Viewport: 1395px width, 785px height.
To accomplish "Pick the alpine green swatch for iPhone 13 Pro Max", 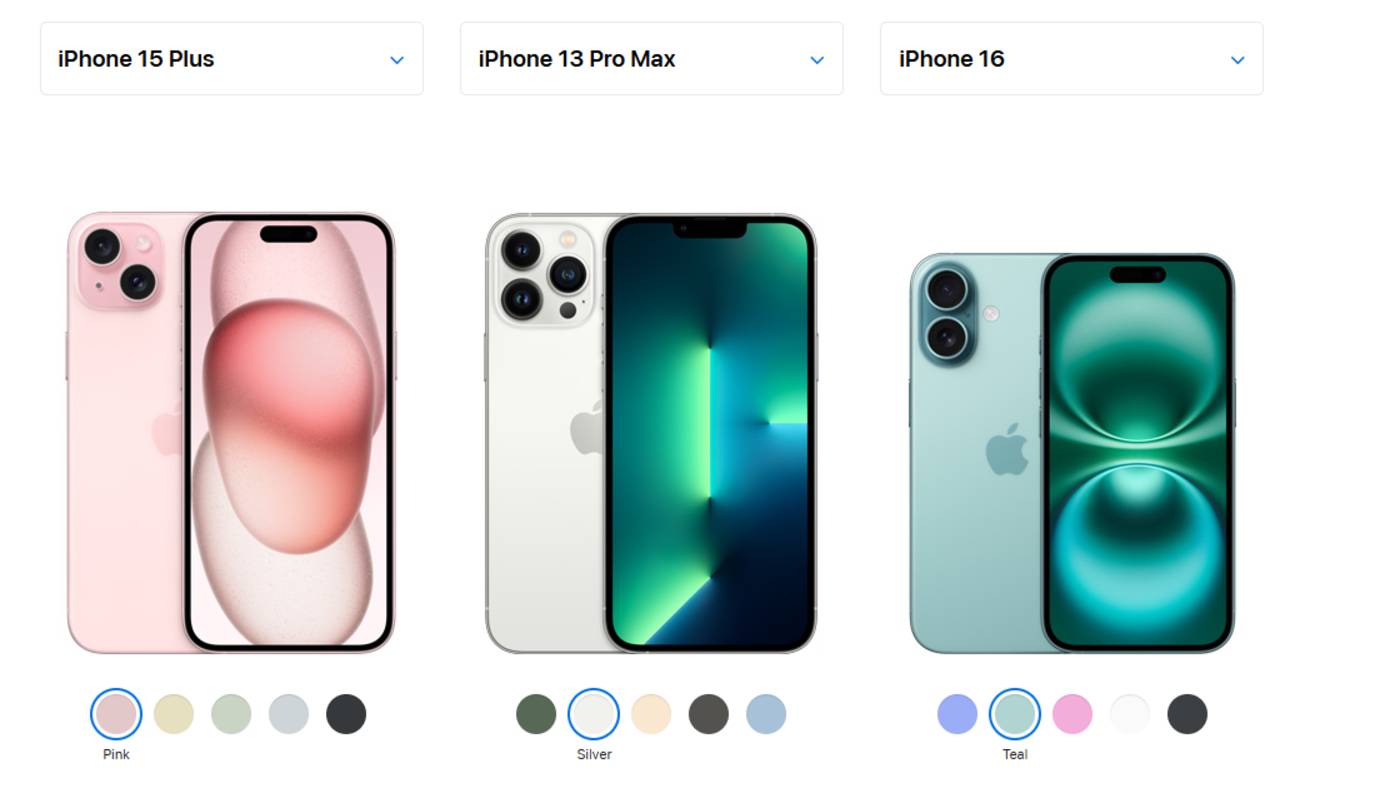I will coord(536,714).
